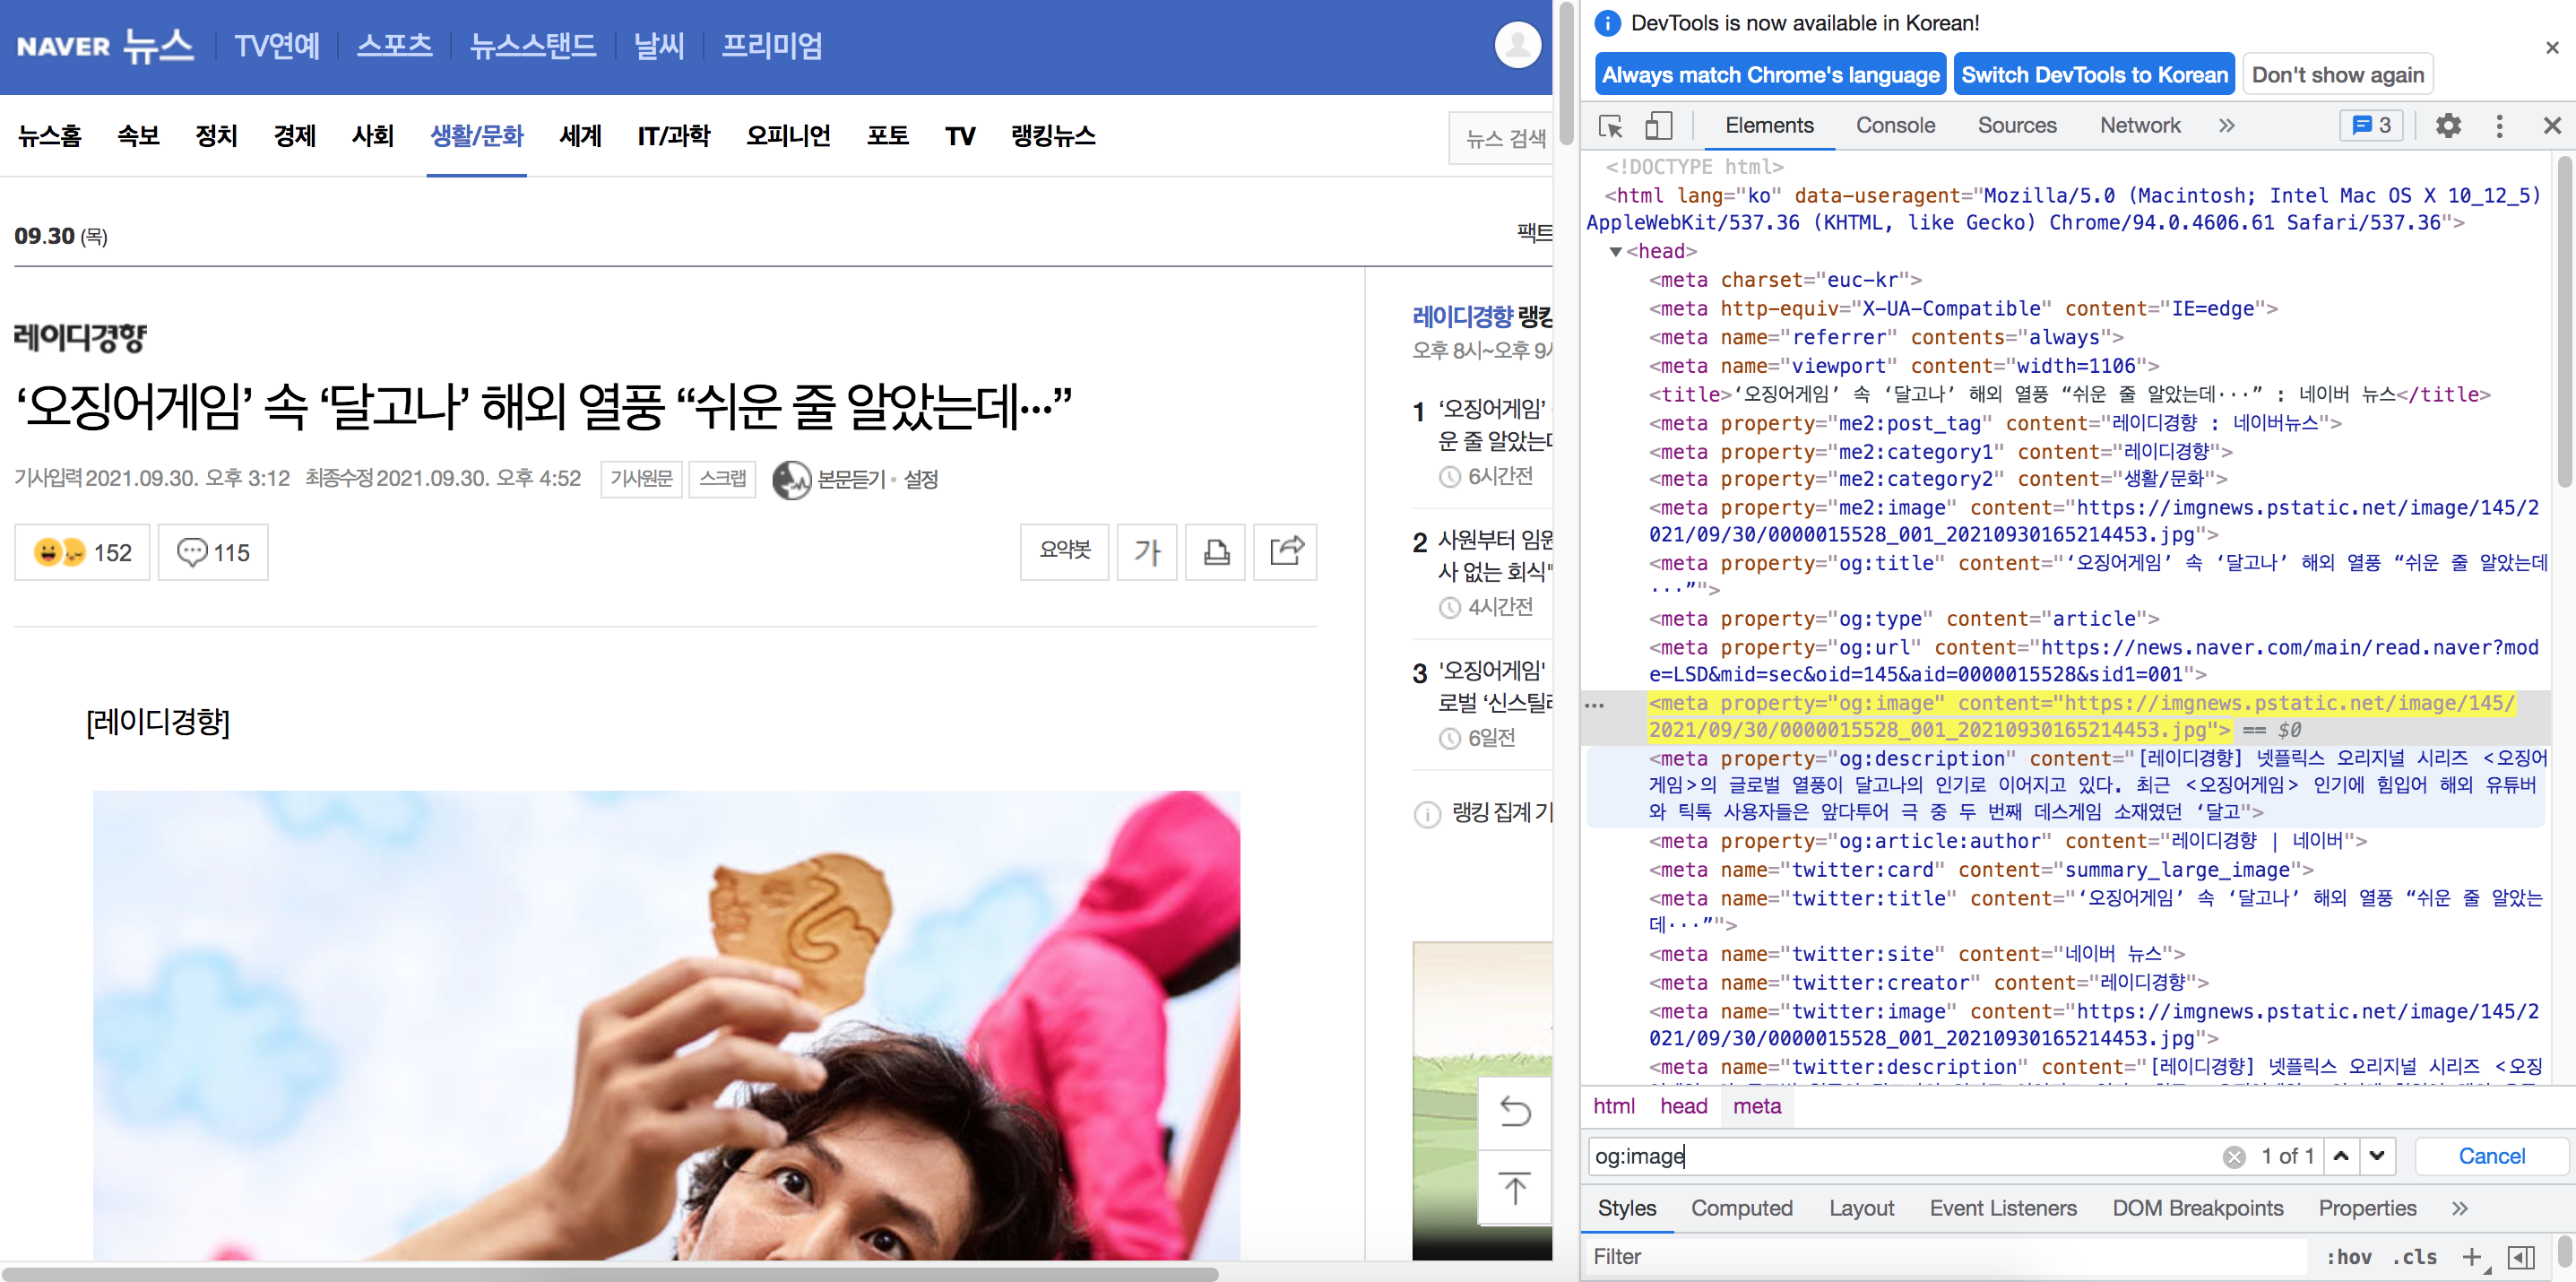Open the DOM Breakpoints tab
This screenshot has width=2576, height=1282.
click(x=2197, y=1209)
